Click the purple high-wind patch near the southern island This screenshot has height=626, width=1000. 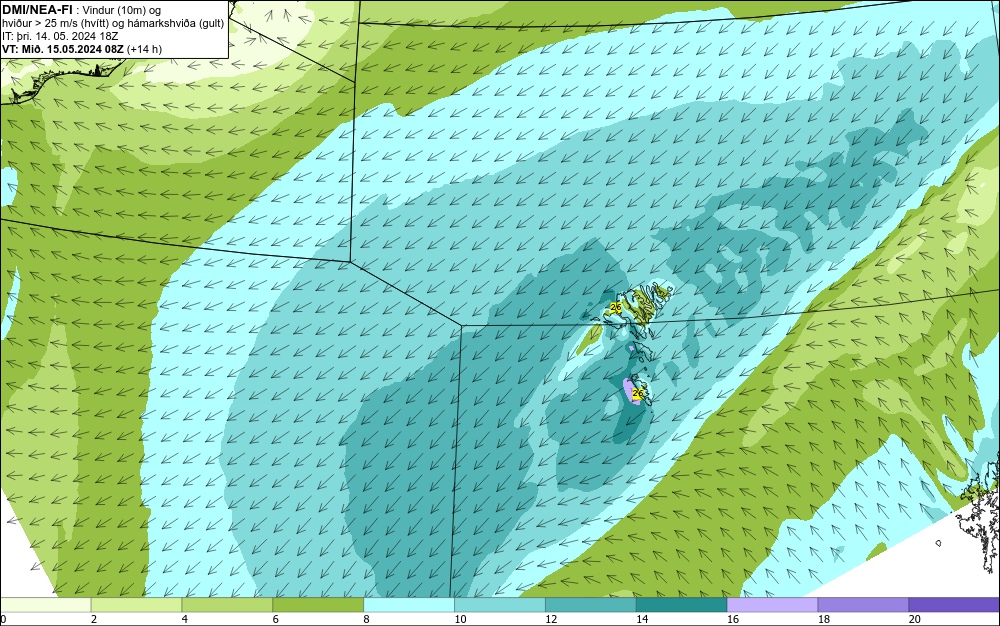coord(631,390)
